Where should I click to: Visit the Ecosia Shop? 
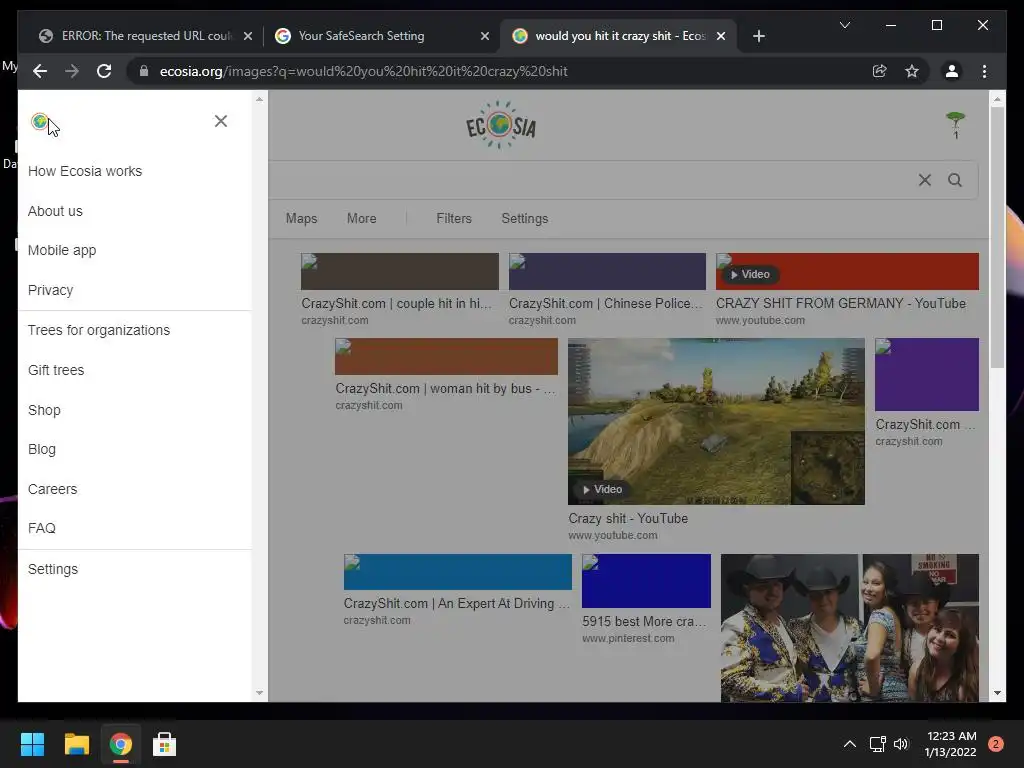coord(44,410)
